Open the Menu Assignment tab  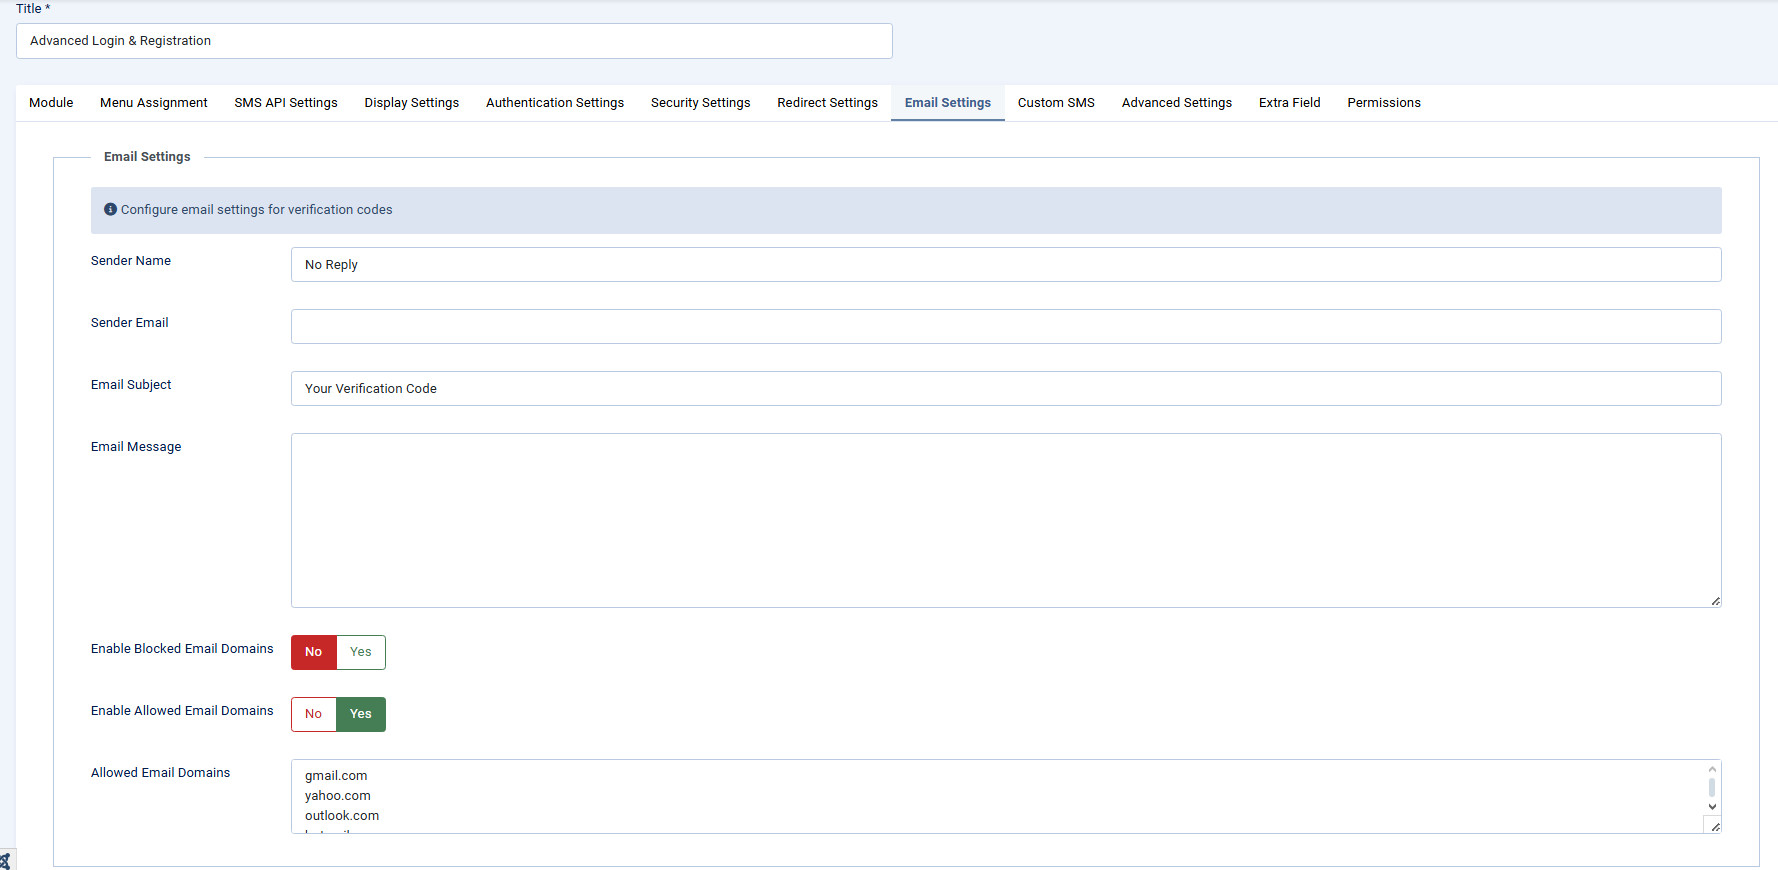154,103
